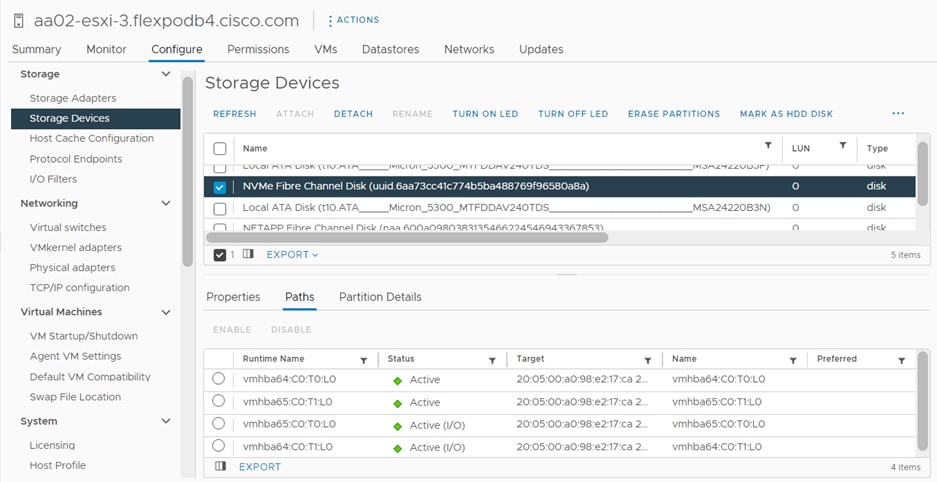Open Default VM Compatibility

[x=90, y=377]
